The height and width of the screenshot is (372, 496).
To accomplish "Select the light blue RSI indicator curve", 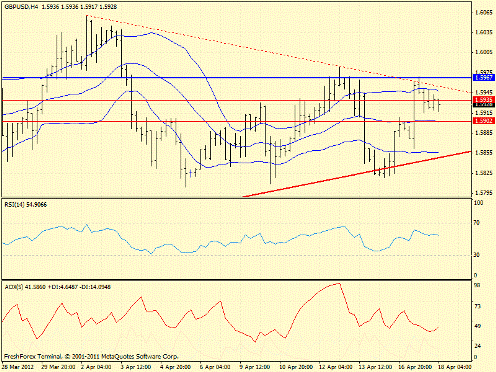I will (x=220, y=243).
